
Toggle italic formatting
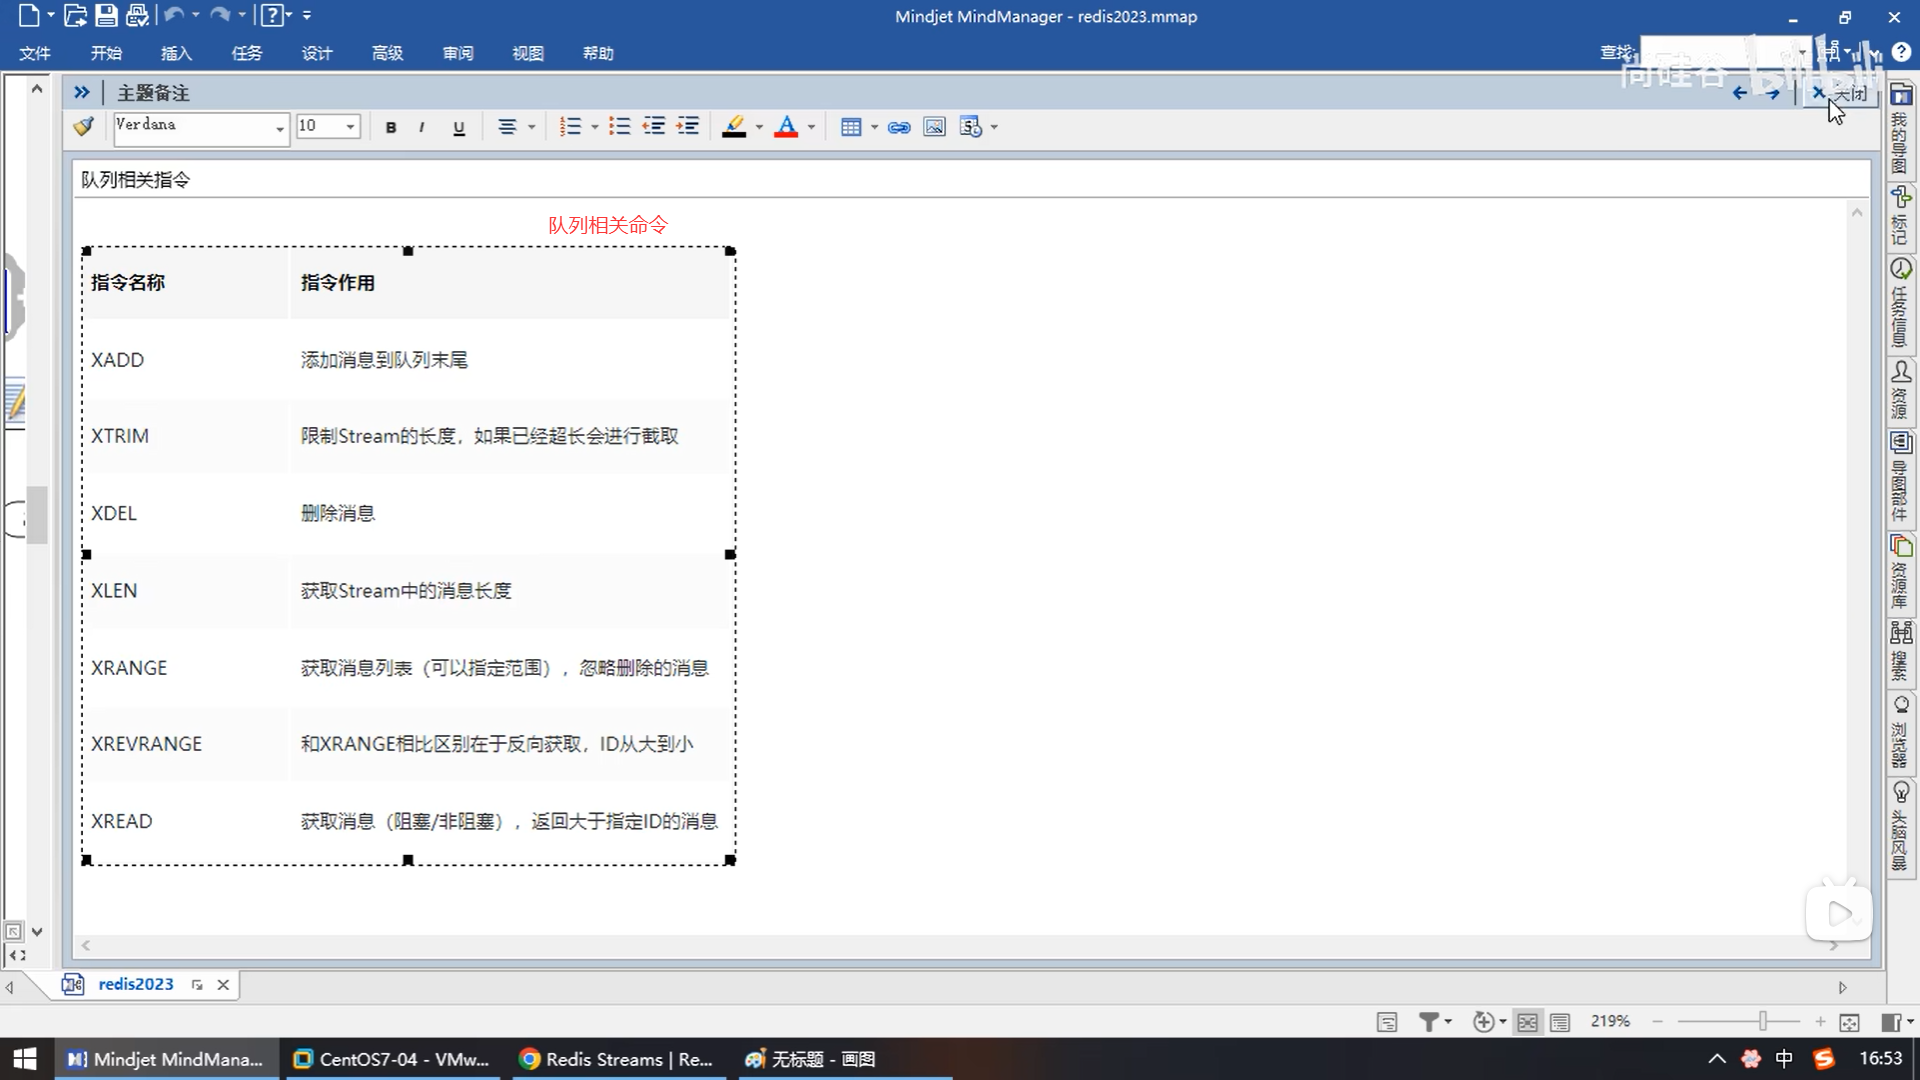coord(422,127)
